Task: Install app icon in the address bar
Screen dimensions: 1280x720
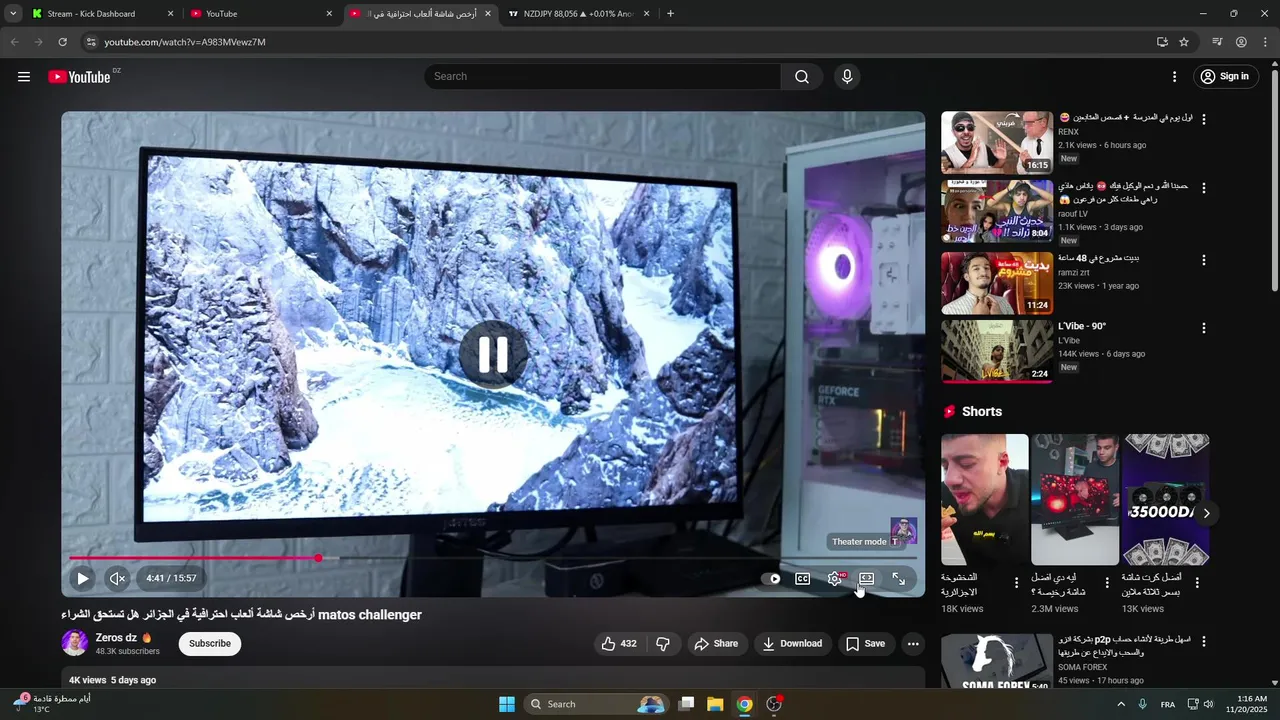Action: click(x=1162, y=42)
